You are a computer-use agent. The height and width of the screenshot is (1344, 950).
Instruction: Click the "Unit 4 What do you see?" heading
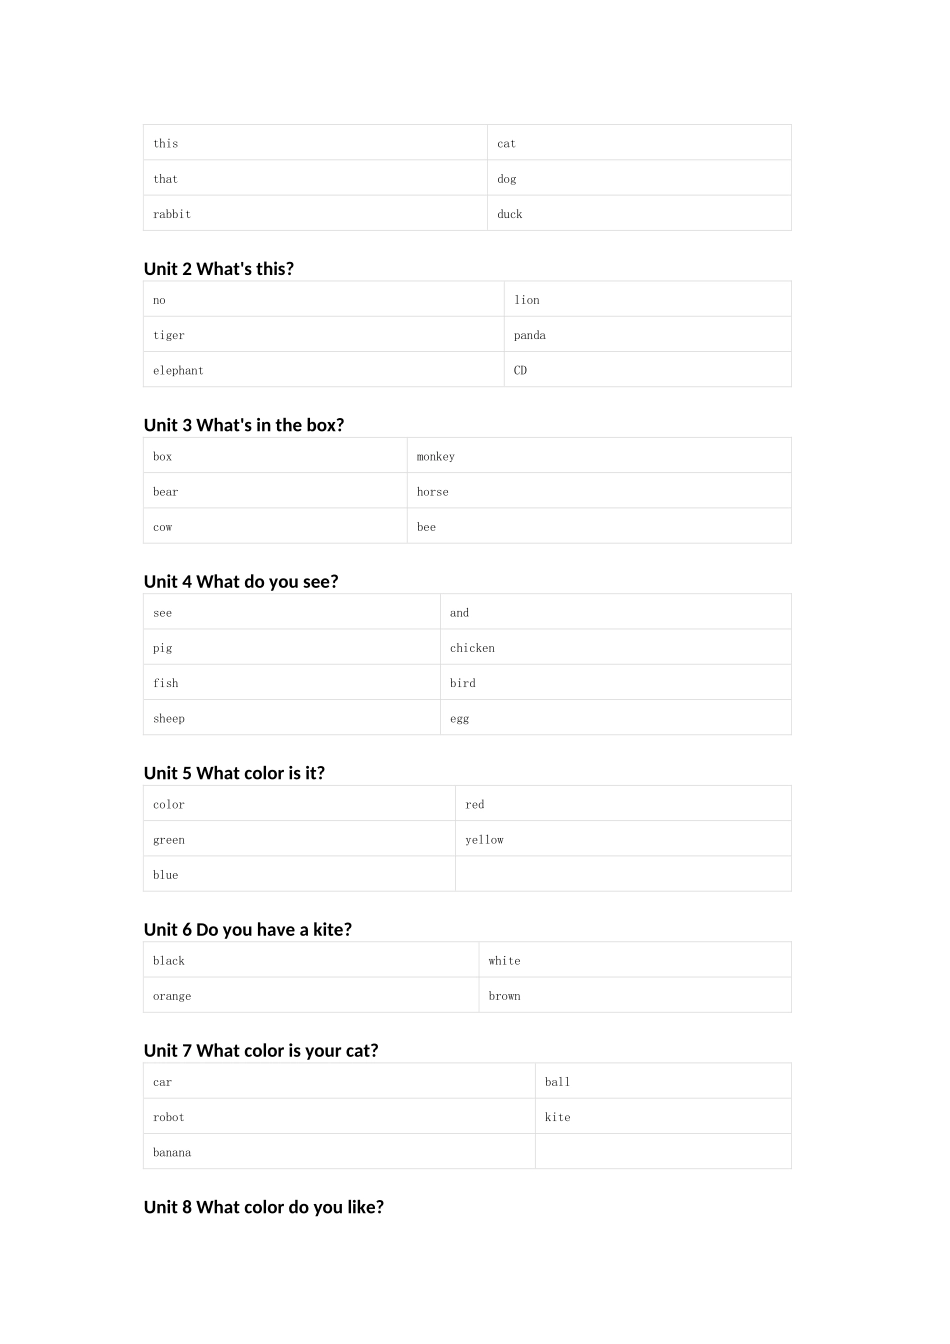241,581
